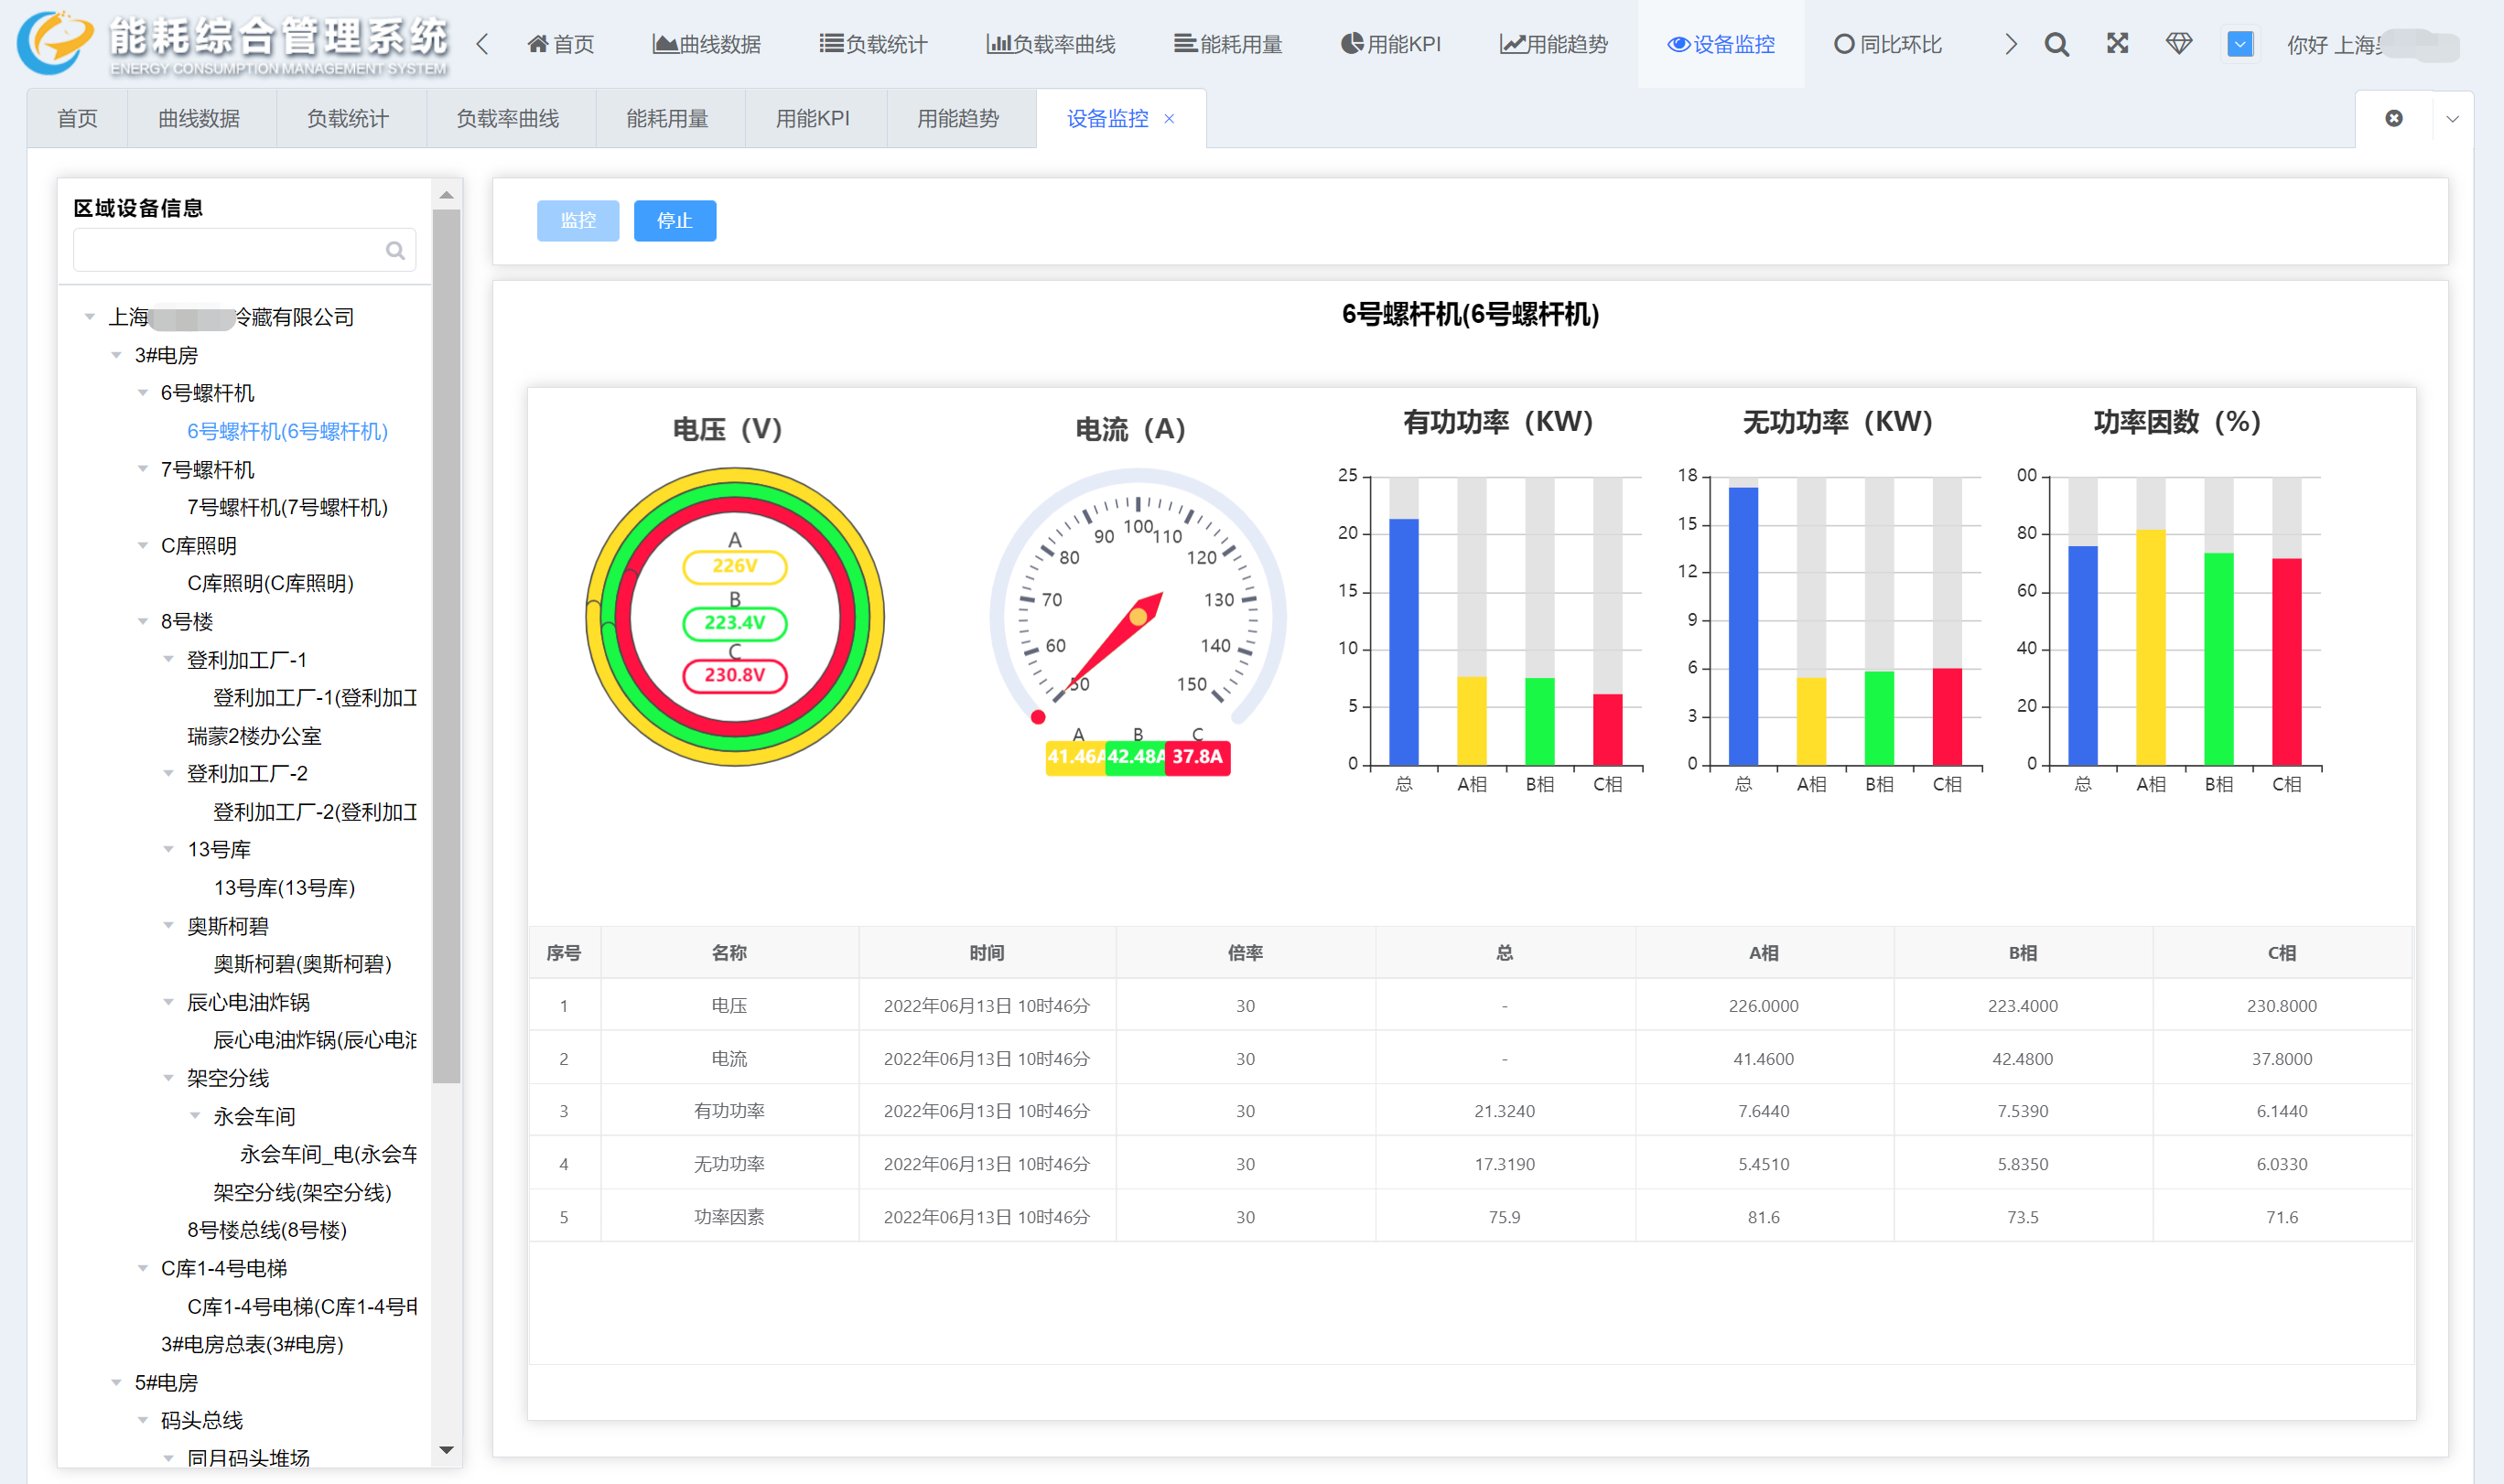The height and width of the screenshot is (1484, 2504).
Task: Click the search magnifier icon in header
Action: (x=2056, y=44)
